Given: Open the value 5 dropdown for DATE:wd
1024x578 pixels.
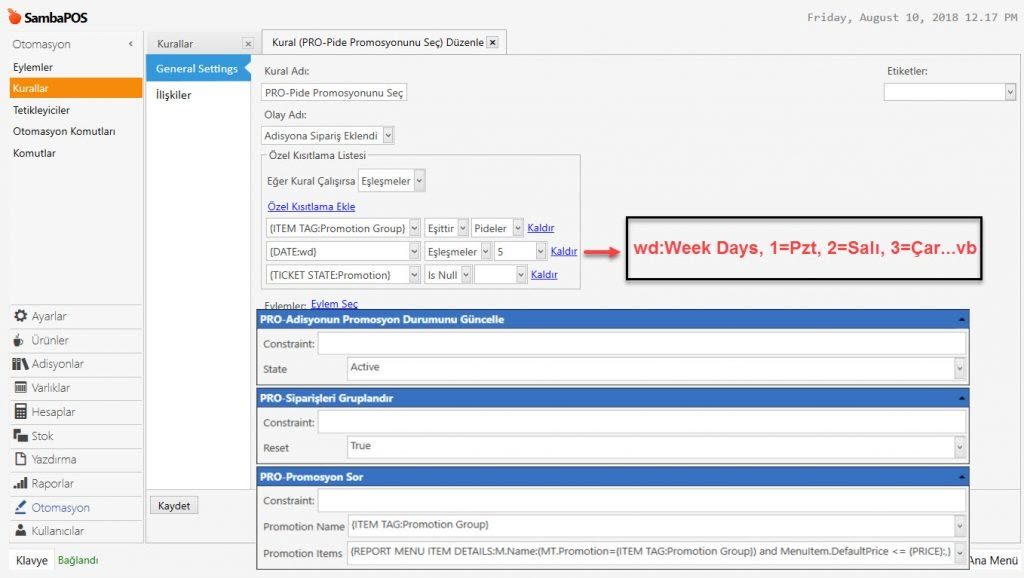Looking at the screenshot, I should coord(541,251).
